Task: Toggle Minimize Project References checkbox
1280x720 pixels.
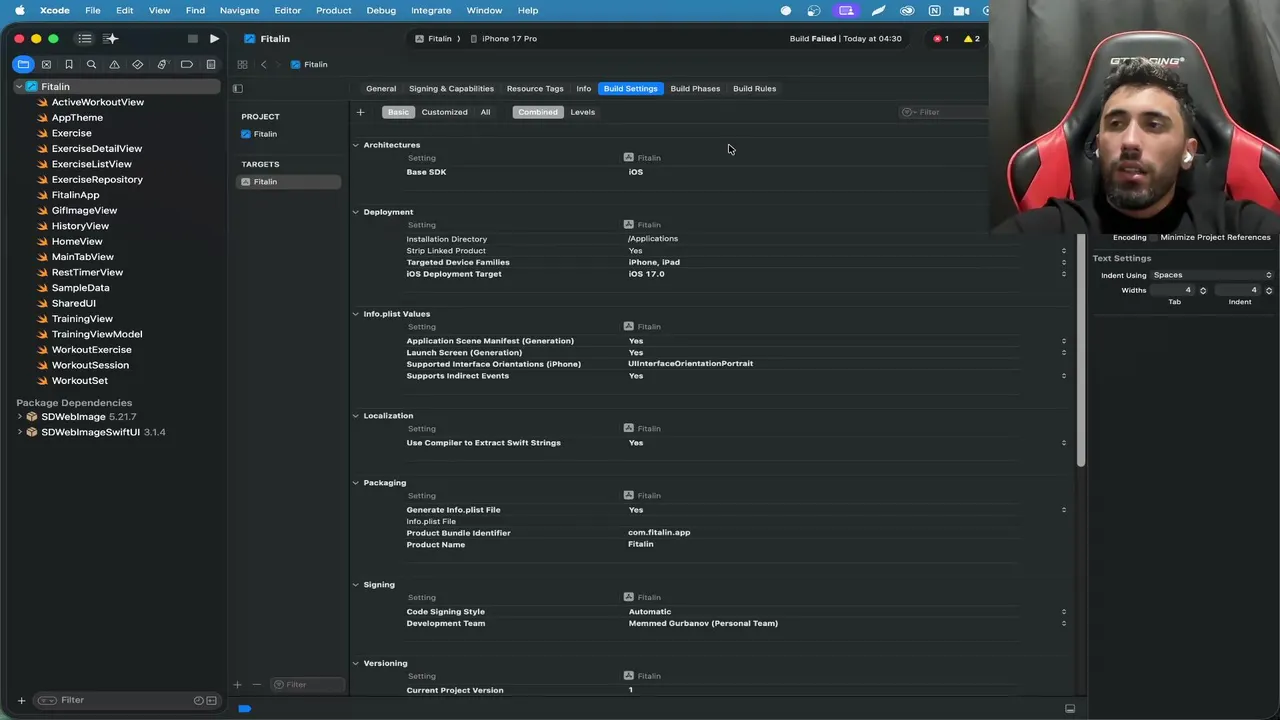Action: point(1153,237)
